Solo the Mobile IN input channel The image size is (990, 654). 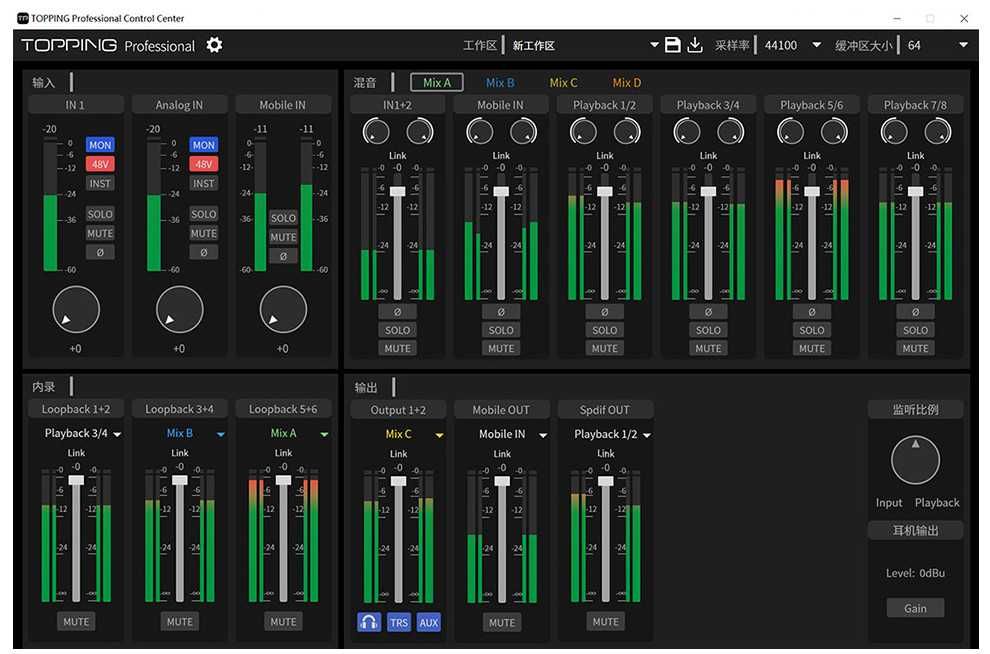point(283,218)
